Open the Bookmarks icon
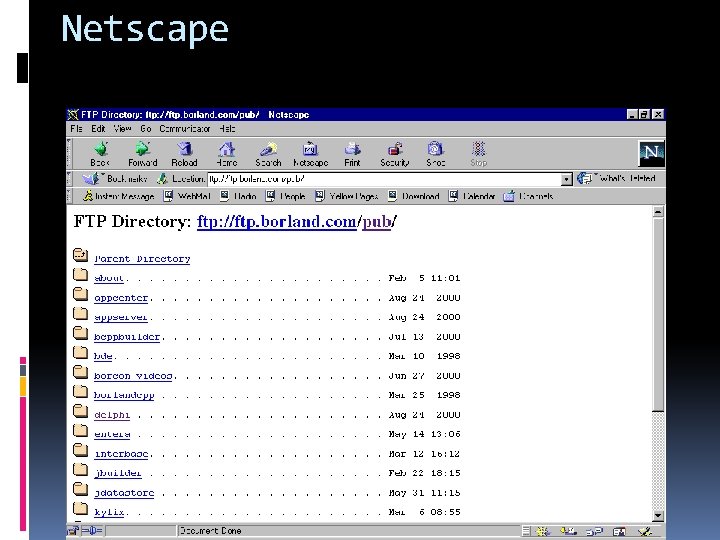 [114, 179]
